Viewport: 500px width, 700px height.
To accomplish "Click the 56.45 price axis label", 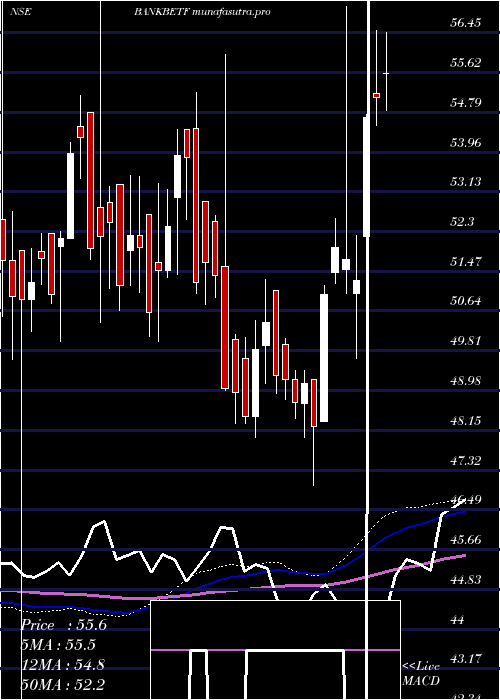I will (466, 22).
